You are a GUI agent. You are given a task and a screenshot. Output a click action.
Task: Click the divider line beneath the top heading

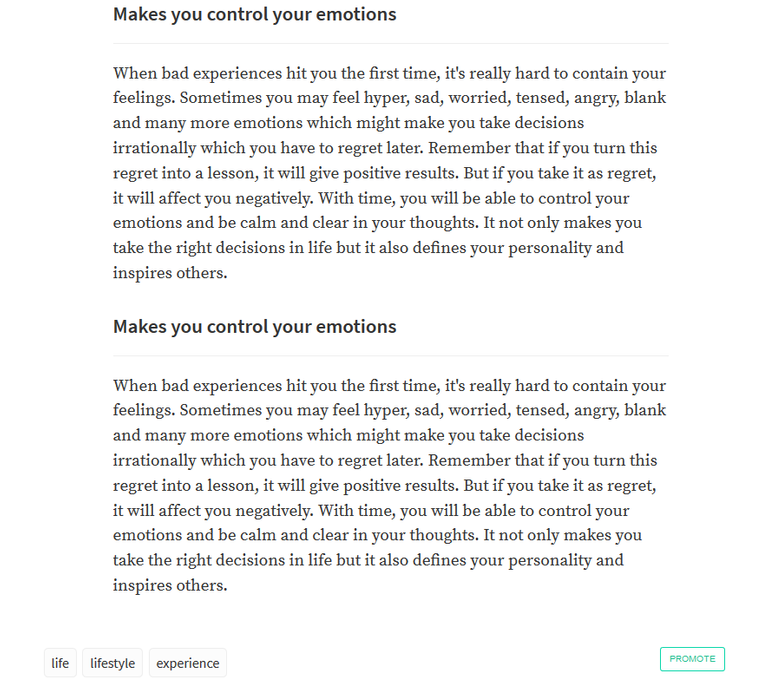pyautogui.click(x=390, y=44)
